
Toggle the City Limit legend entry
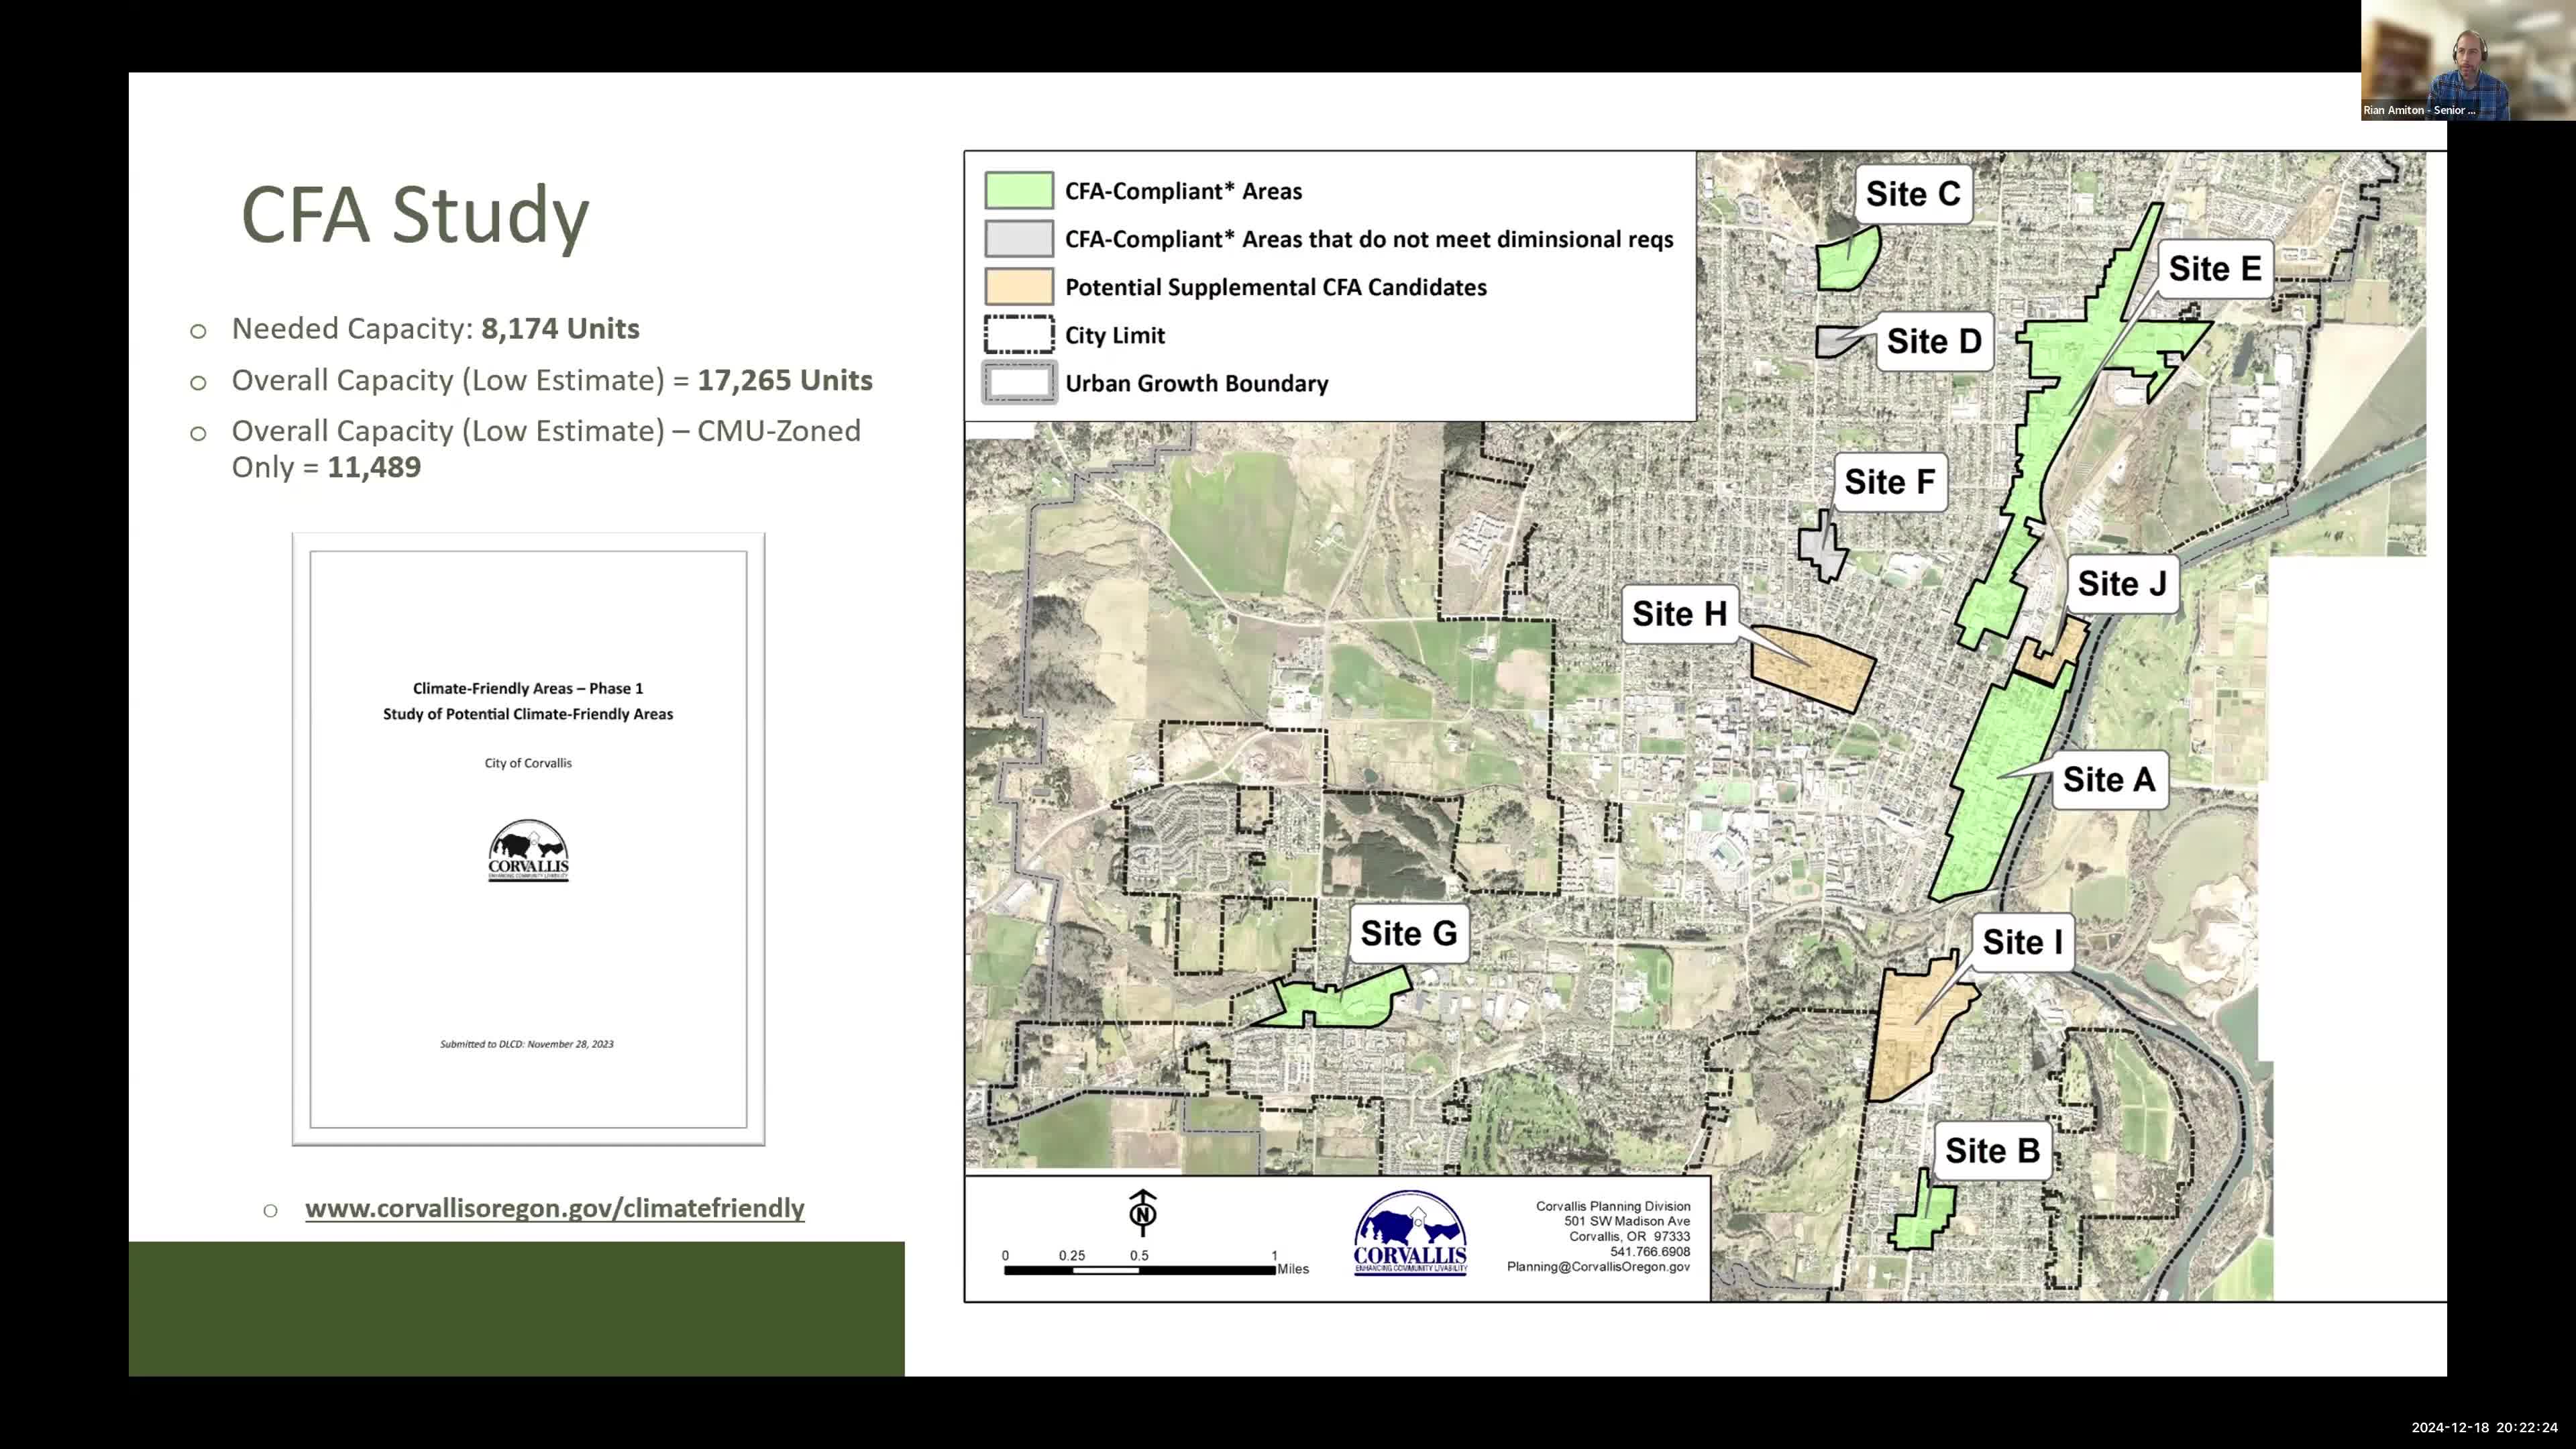coord(1115,335)
